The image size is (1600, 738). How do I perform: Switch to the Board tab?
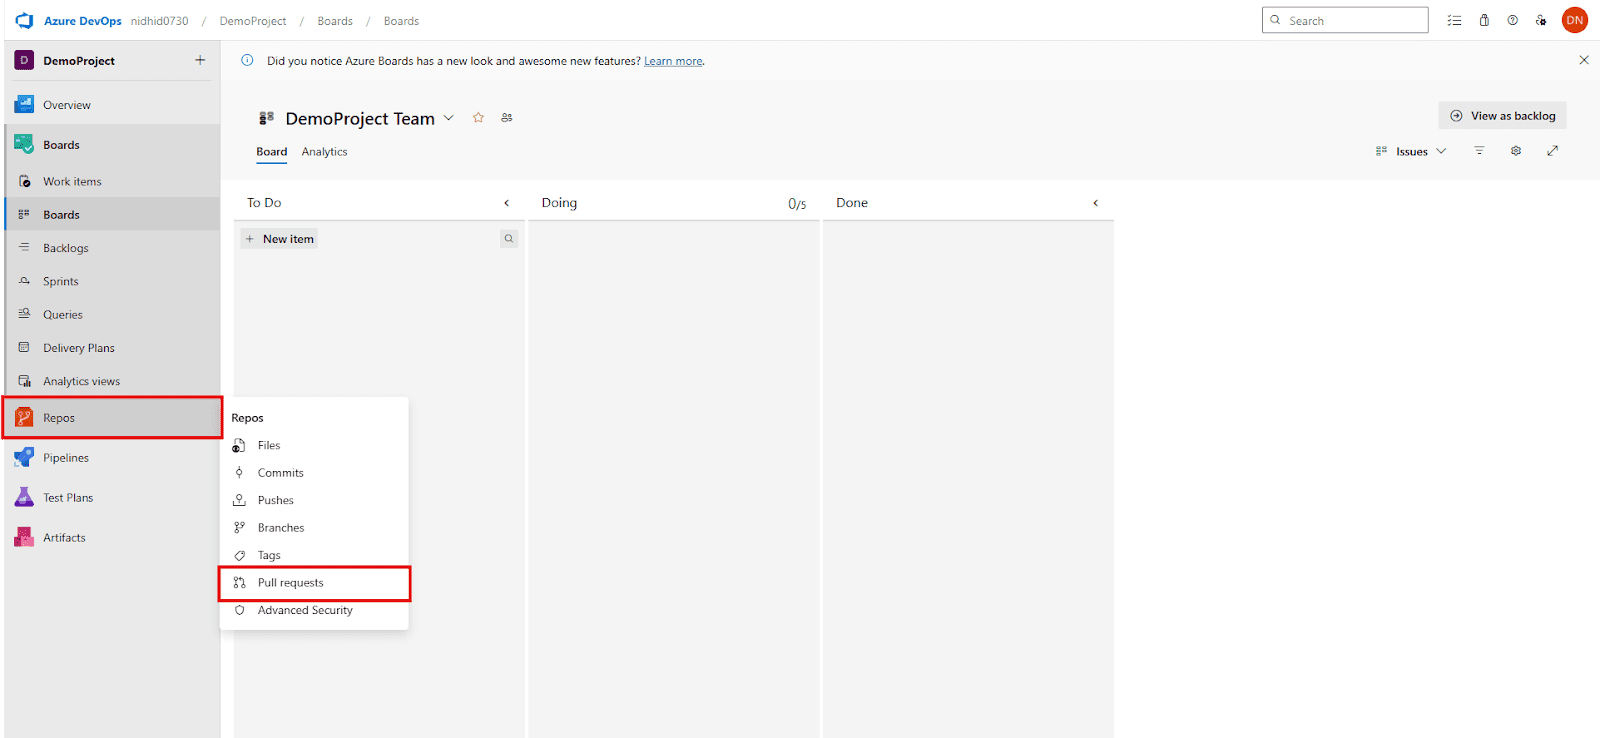pos(272,152)
